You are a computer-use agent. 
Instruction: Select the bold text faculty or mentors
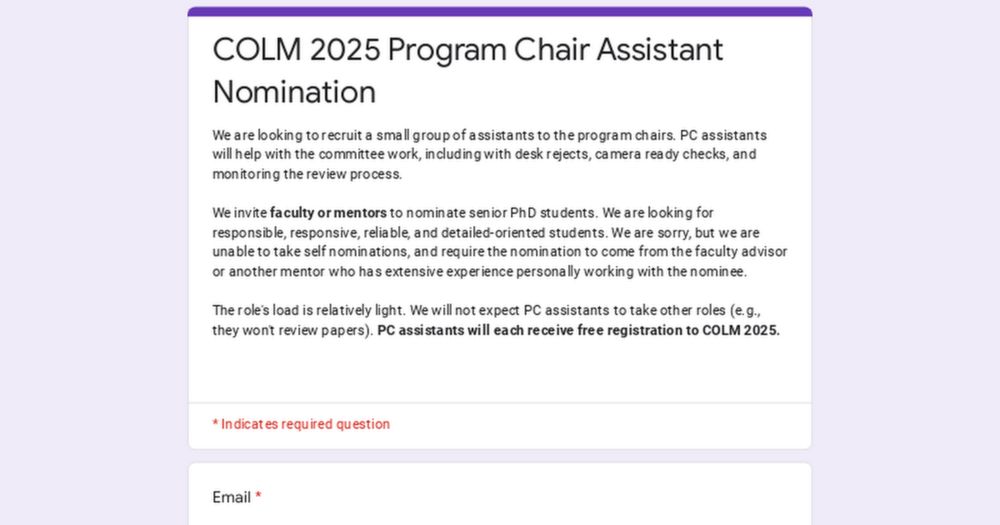click(328, 213)
